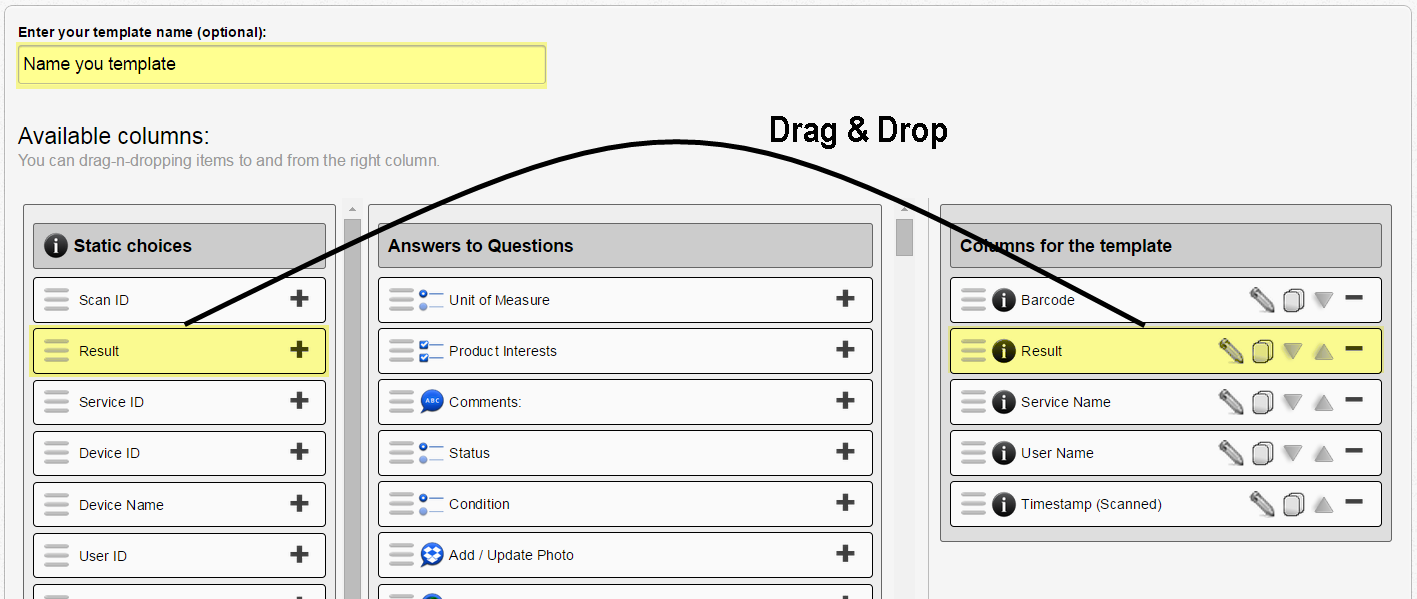
Task: Select the Device Name row label
Action: point(121,505)
